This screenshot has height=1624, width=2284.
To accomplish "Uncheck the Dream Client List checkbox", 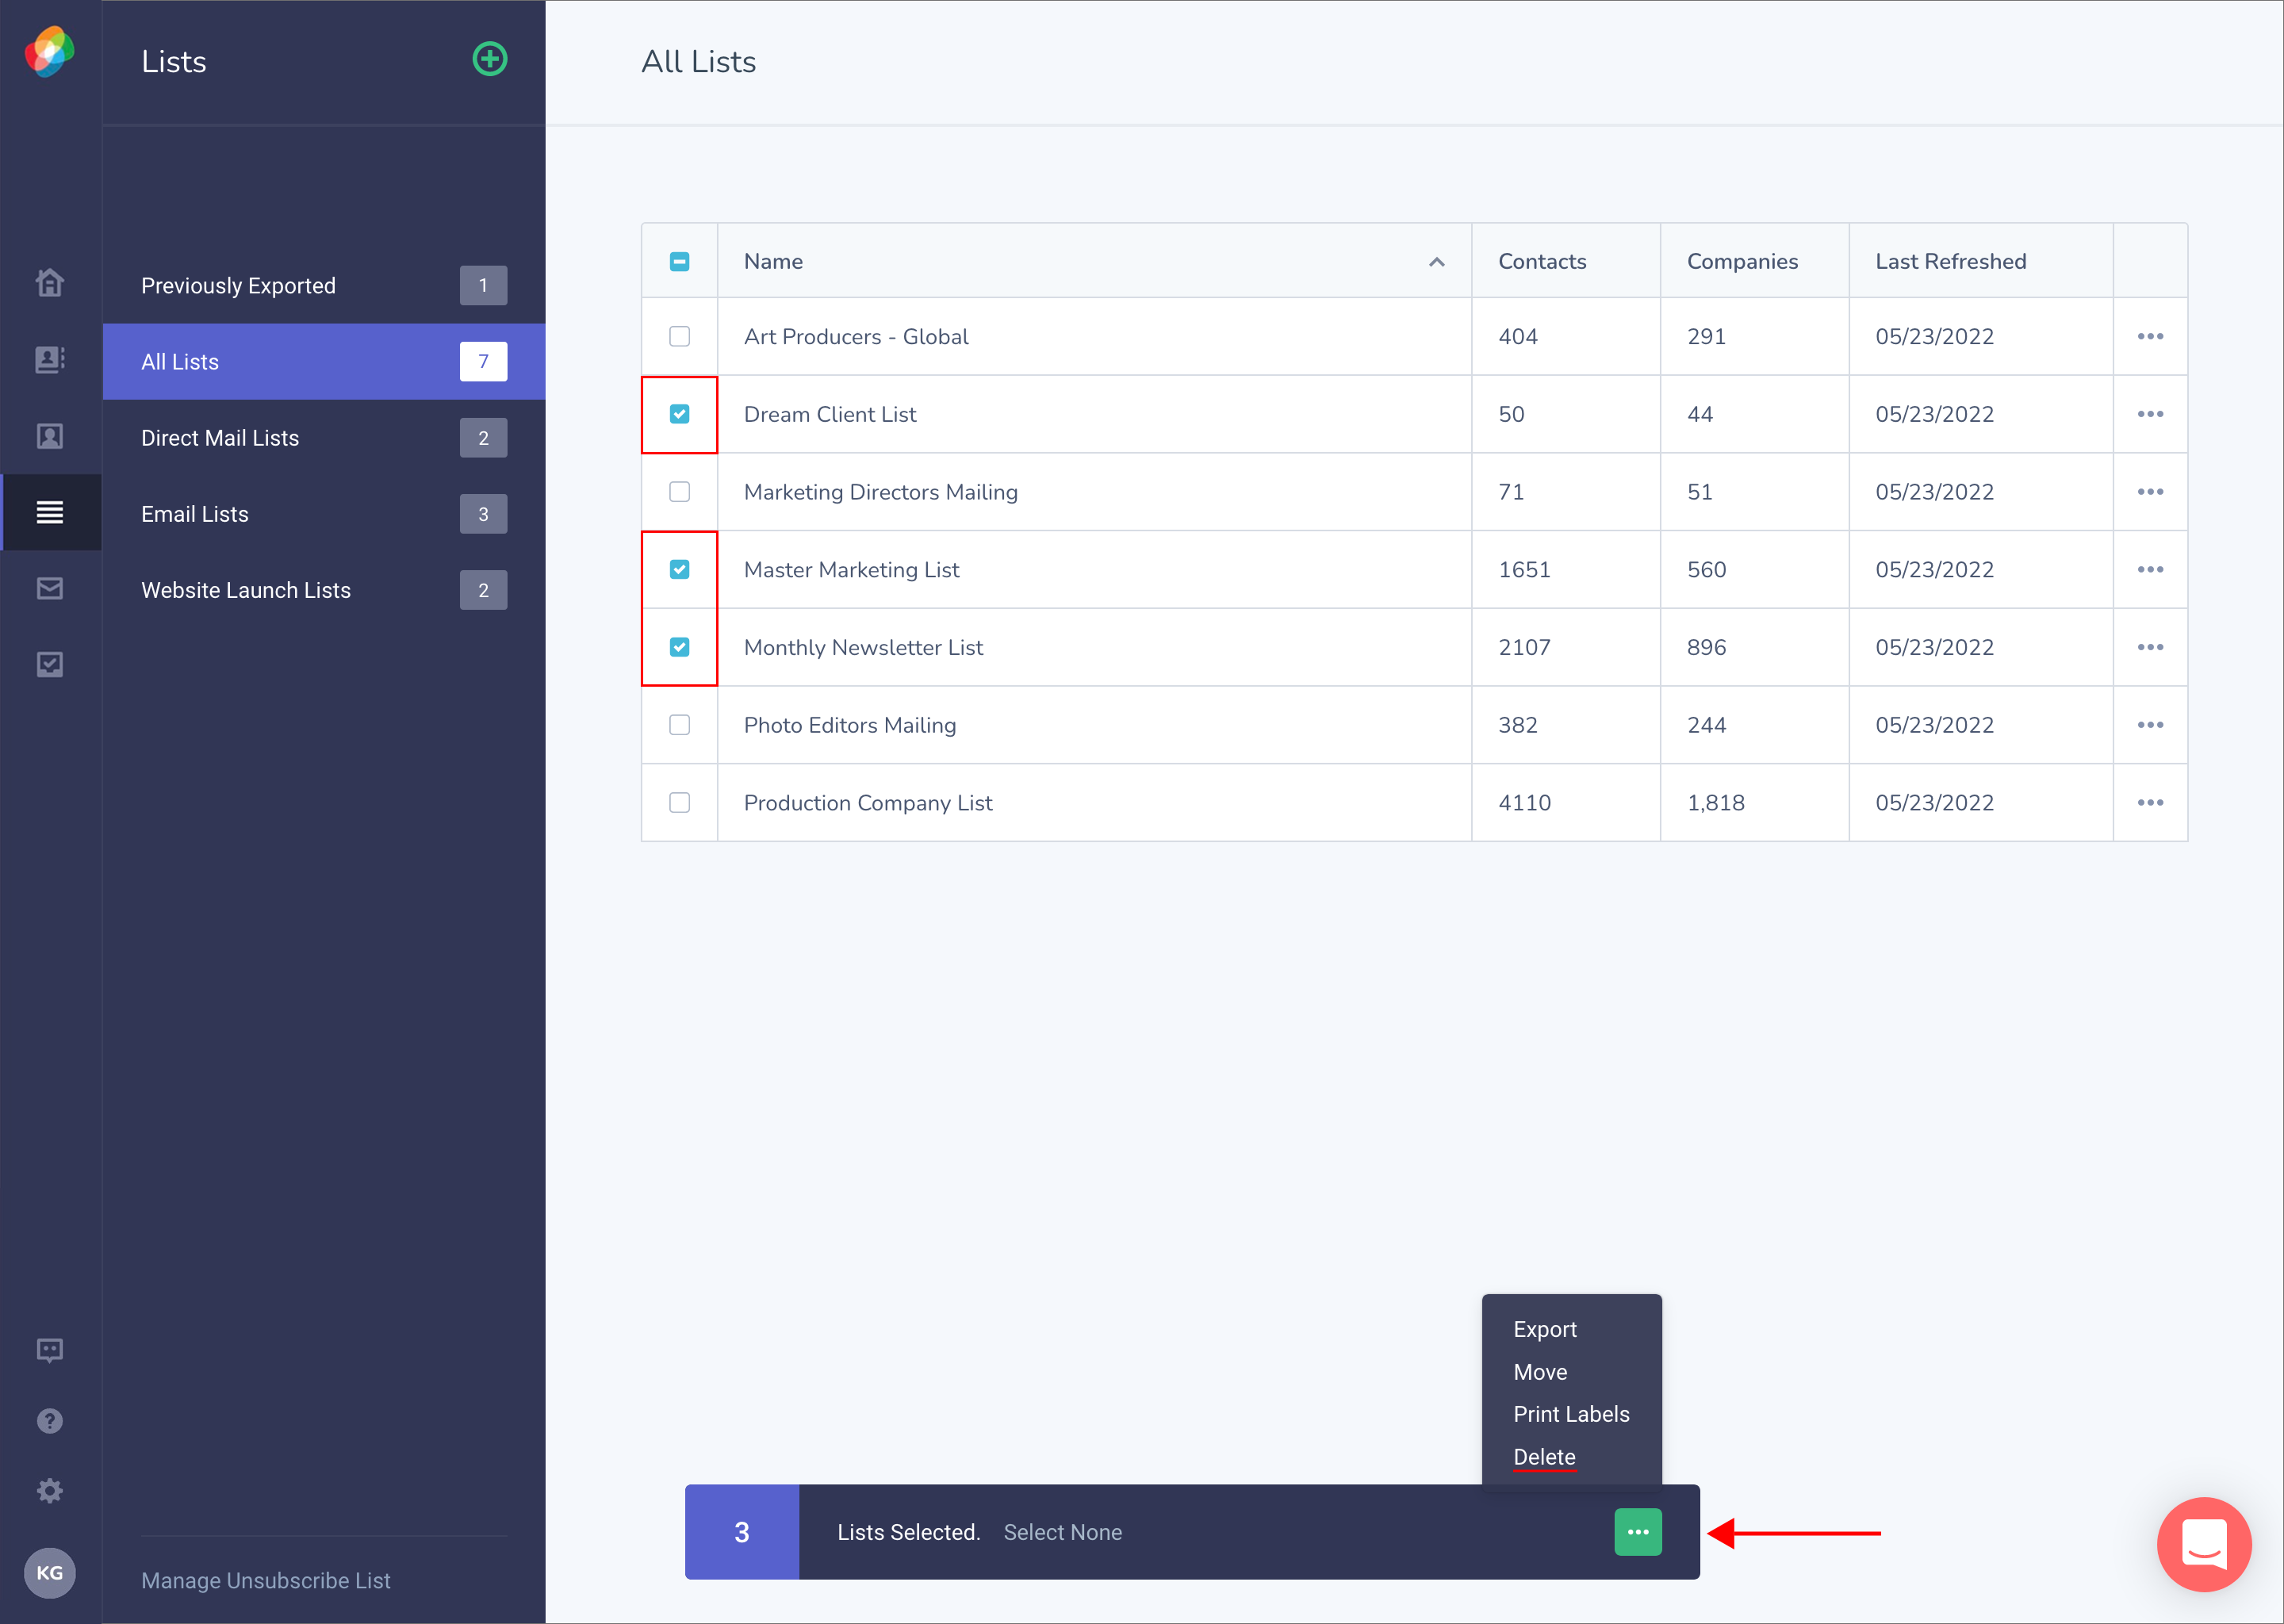I will click(x=679, y=414).
